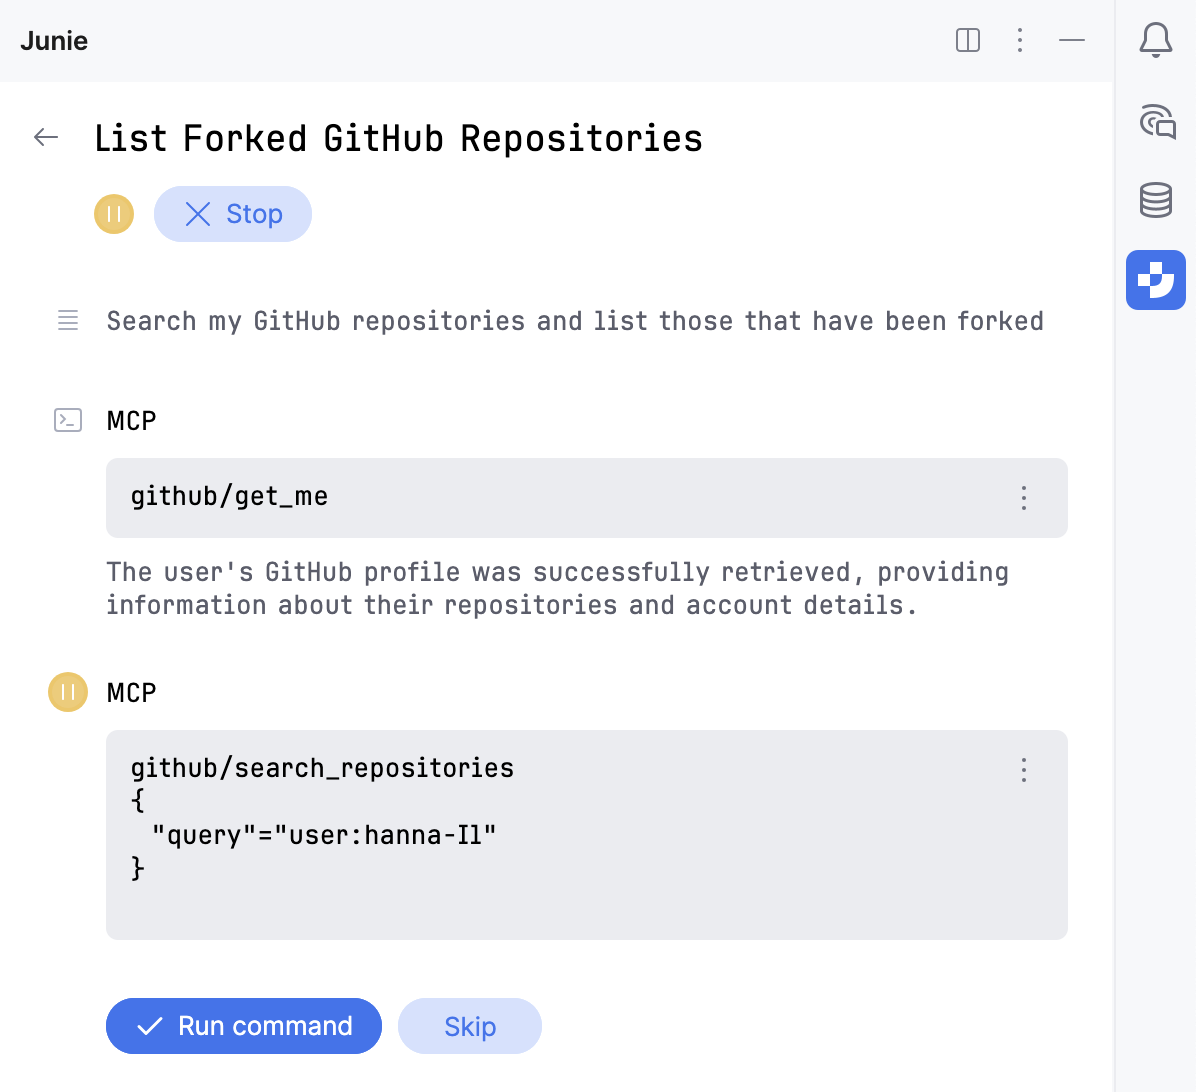The height and width of the screenshot is (1092, 1196).
Task: Open the AI Assistant chat panel
Action: pos(1156,122)
